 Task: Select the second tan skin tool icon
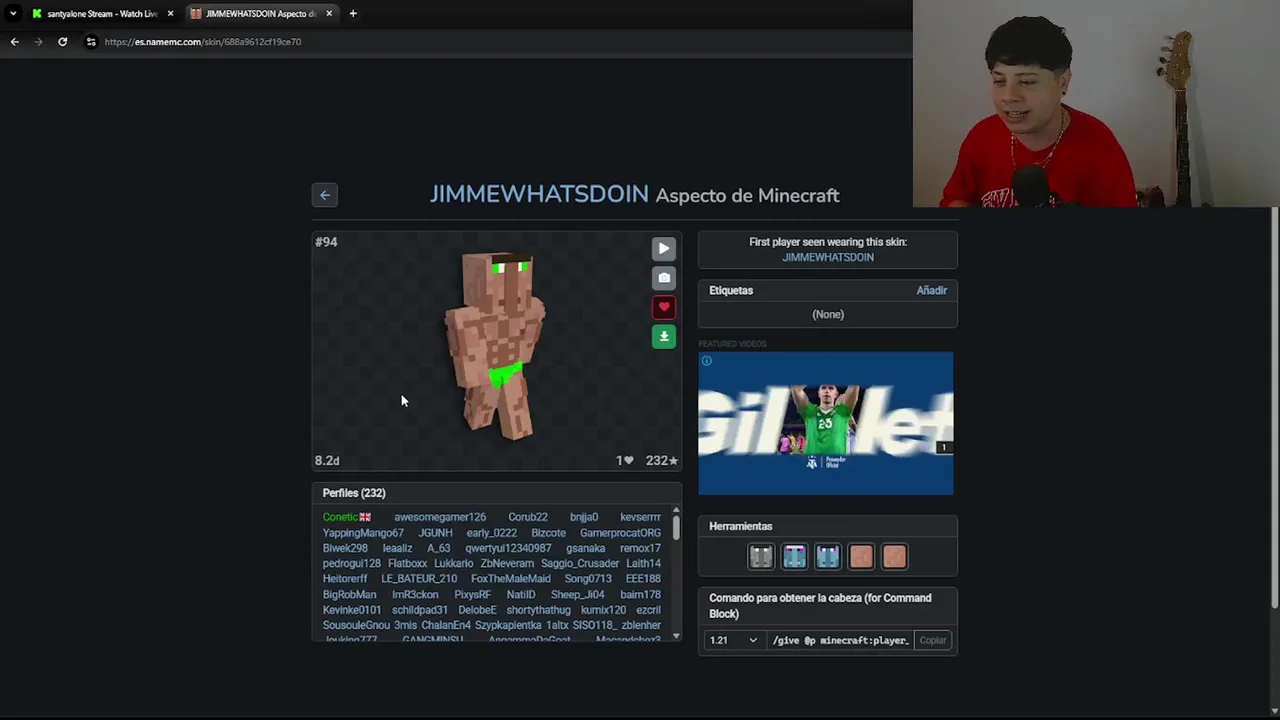pyautogui.click(x=895, y=557)
